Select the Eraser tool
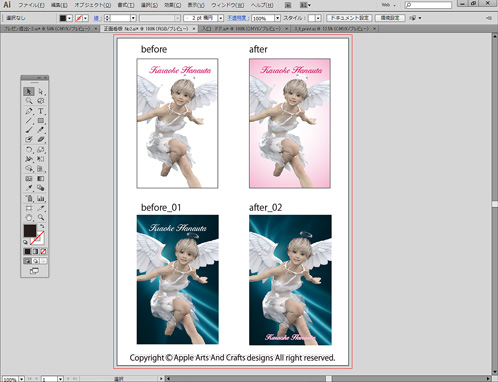498x382 pixels. 41,139
